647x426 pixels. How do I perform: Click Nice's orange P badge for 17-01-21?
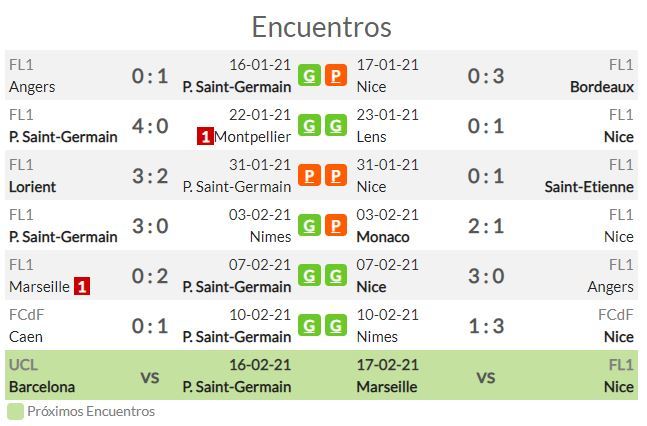(x=335, y=75)
